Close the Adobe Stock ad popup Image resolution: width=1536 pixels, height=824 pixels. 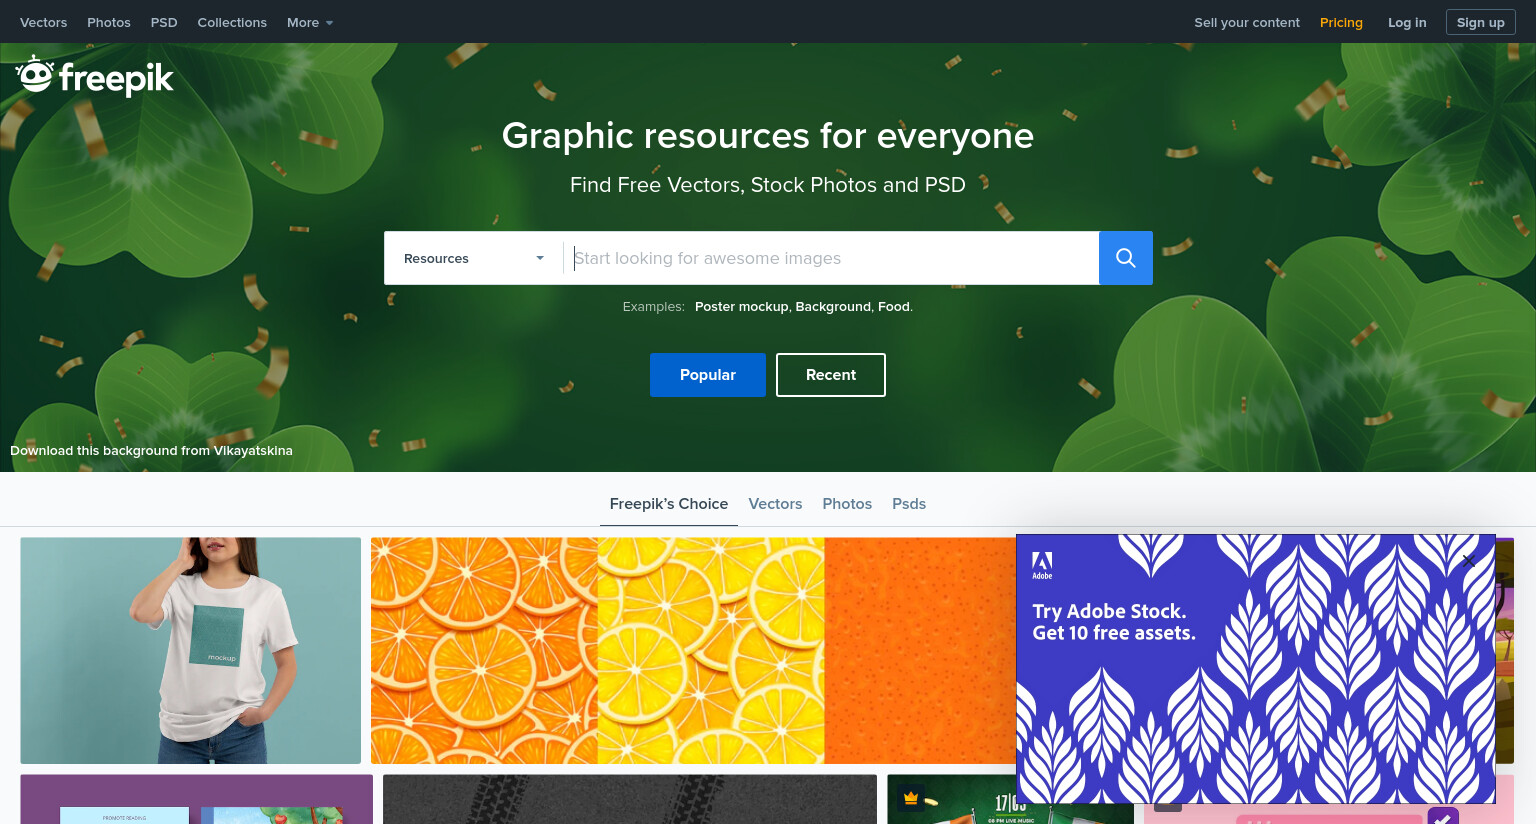point(1468,561)
